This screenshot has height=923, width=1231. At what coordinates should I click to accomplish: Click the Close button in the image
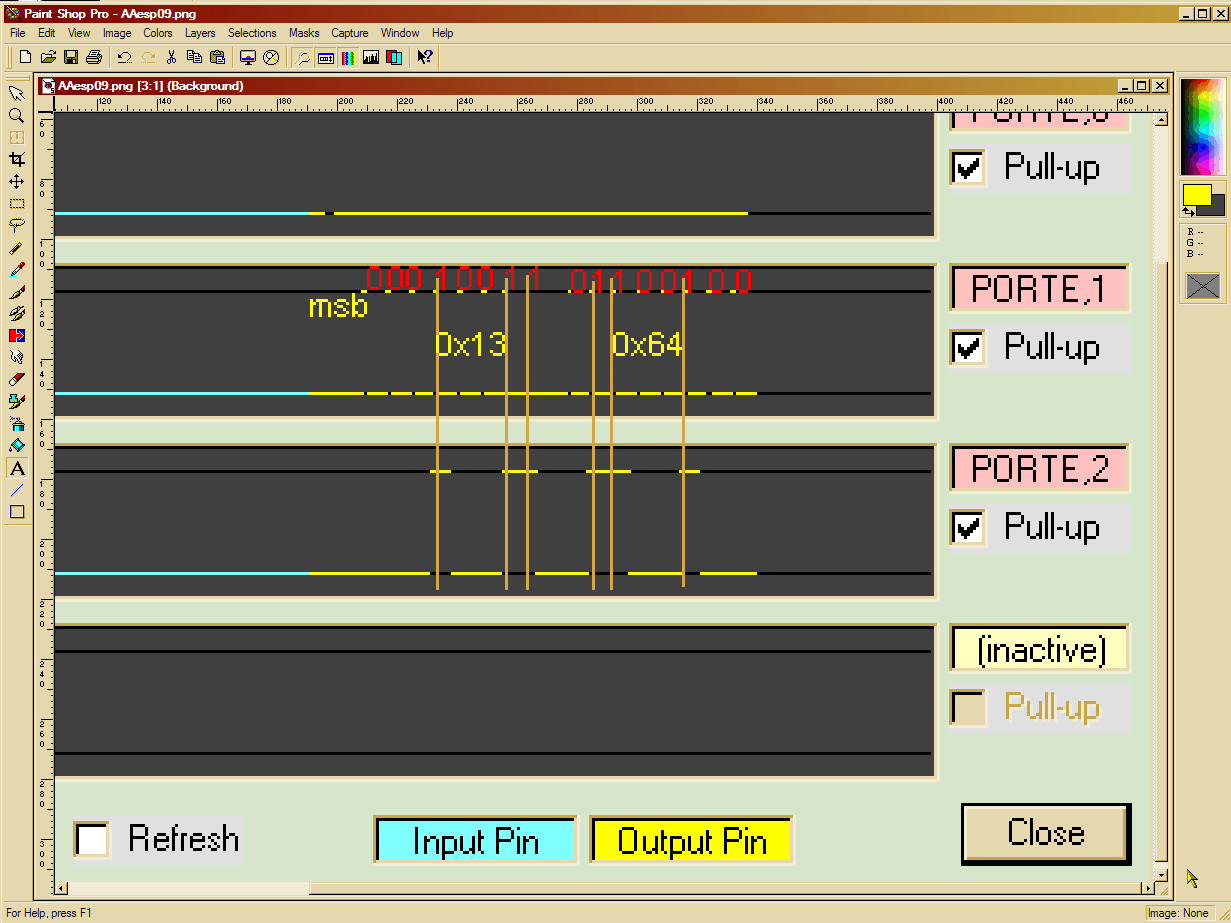click(1046, 833)
